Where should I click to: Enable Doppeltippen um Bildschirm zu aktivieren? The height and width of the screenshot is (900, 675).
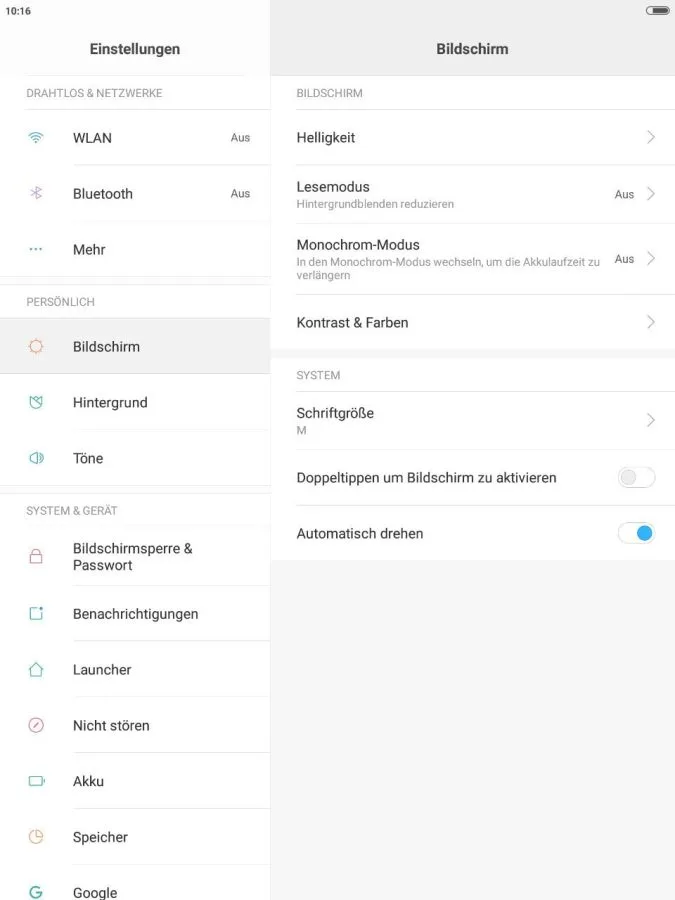[636, 477]
